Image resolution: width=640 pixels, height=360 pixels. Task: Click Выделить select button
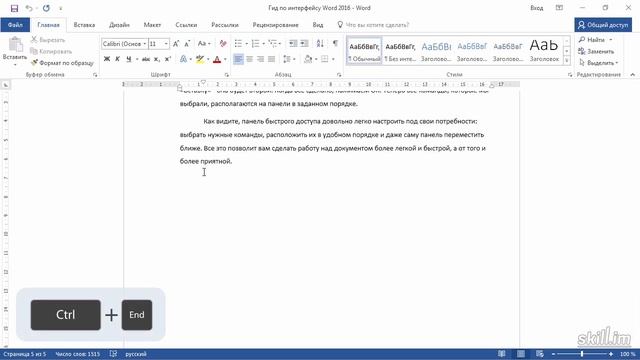point(598,63)
